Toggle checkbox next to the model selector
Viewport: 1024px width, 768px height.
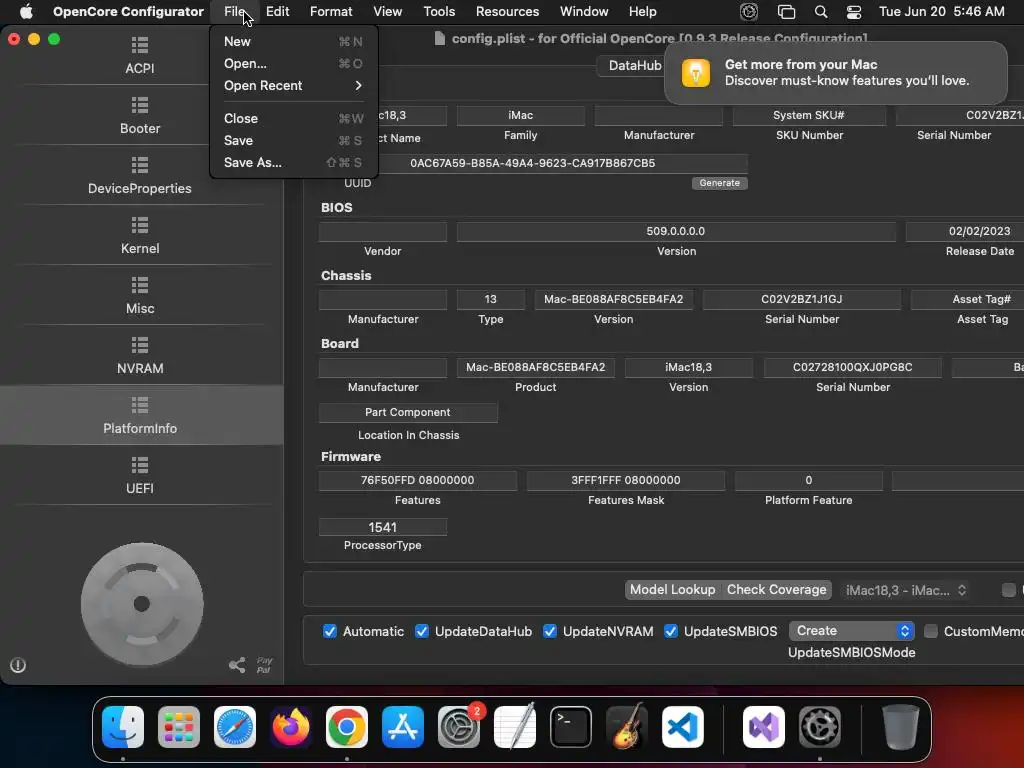[x=1009, y=590]
